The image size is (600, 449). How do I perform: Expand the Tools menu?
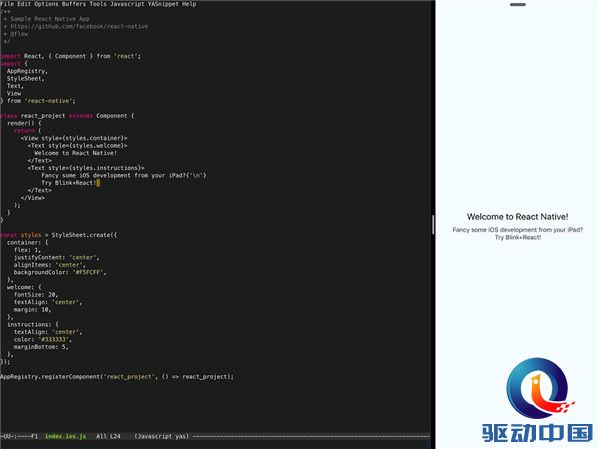(x=100, y=4)
